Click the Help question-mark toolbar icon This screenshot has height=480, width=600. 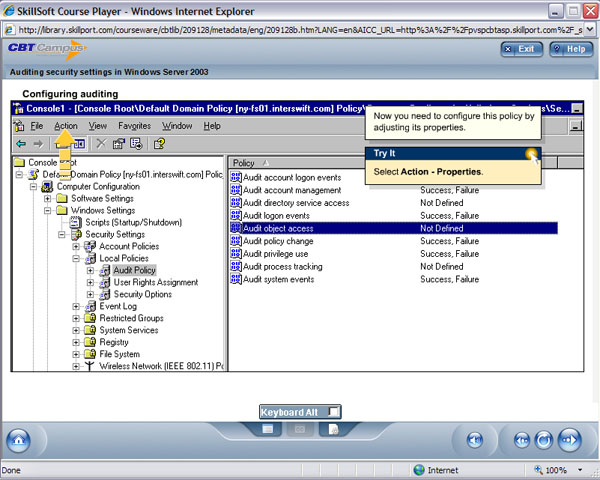158,144
